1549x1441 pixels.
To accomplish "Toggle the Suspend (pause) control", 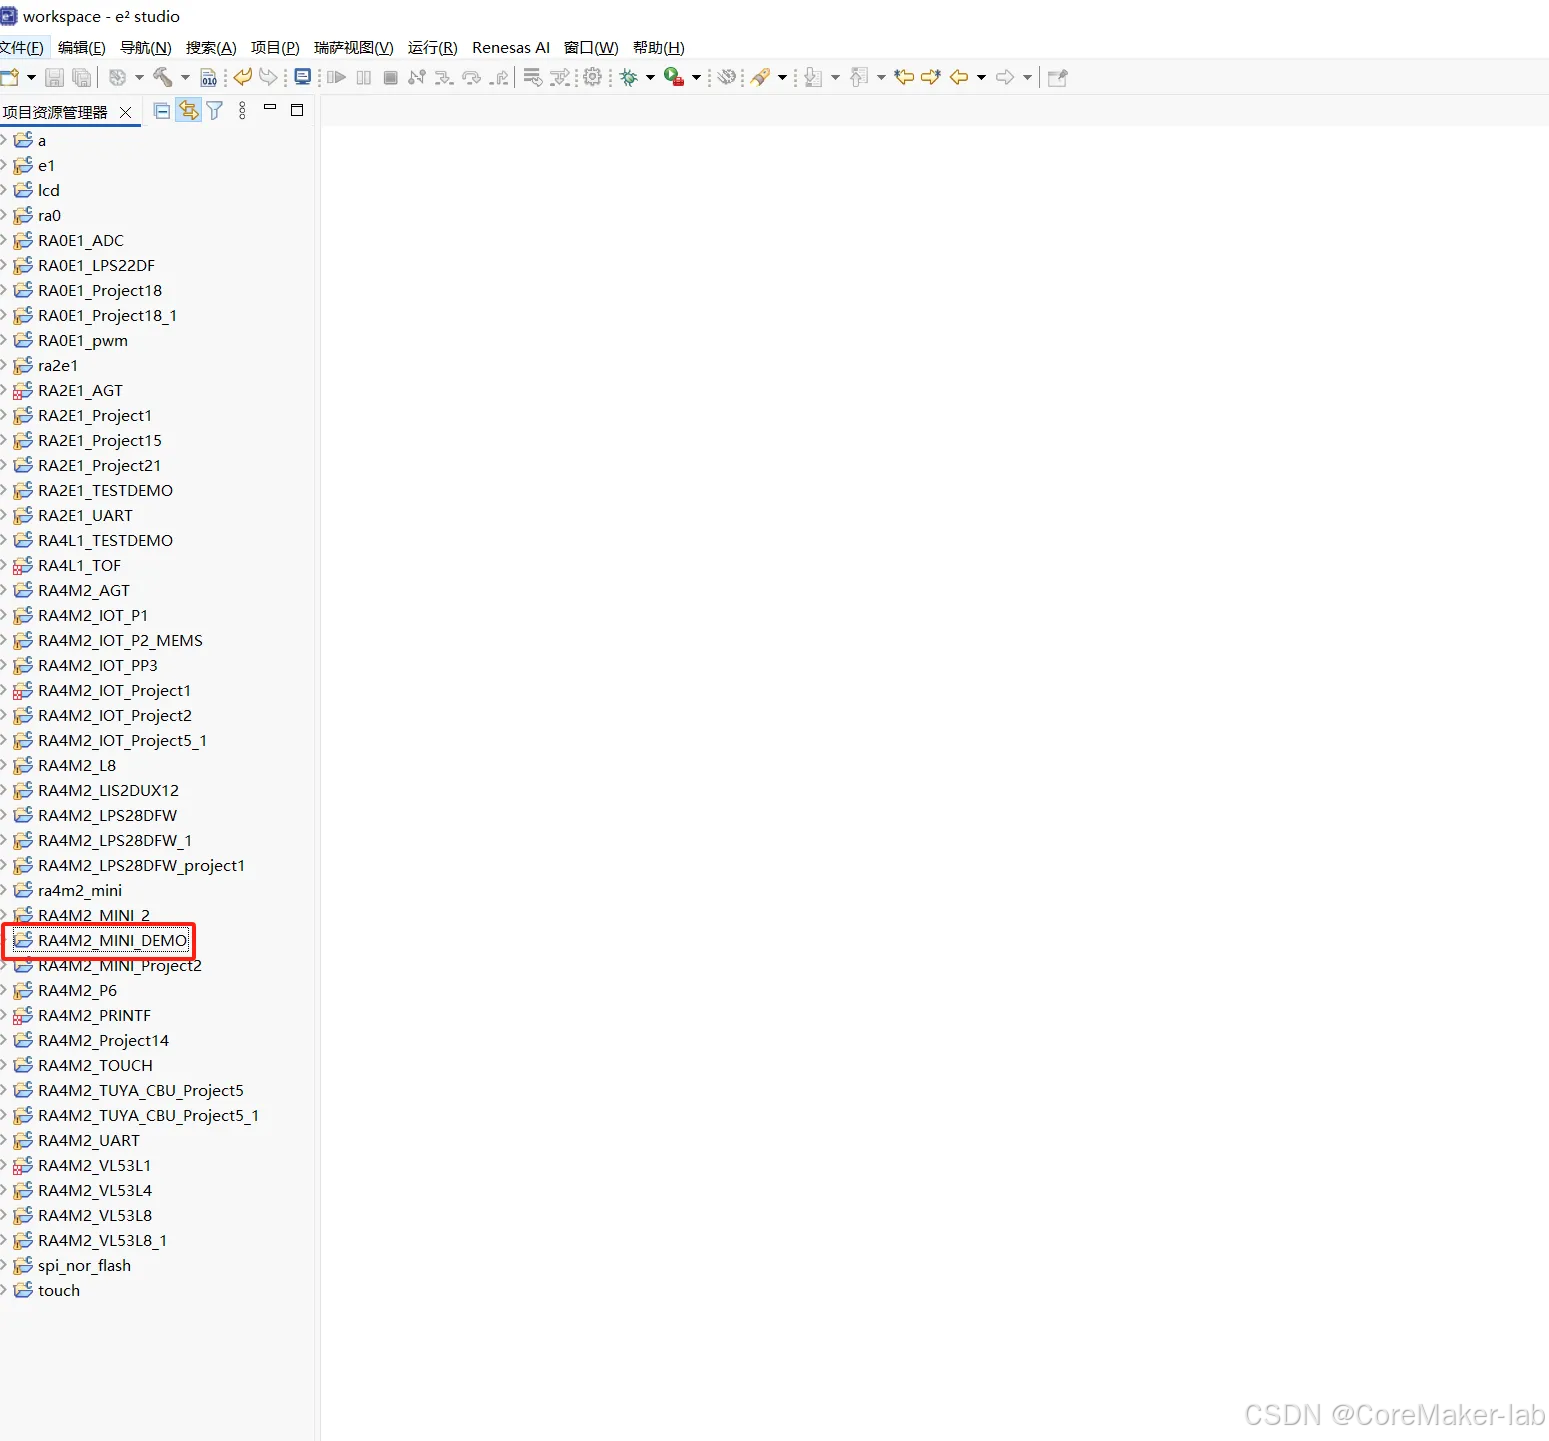I will [364, 77].
